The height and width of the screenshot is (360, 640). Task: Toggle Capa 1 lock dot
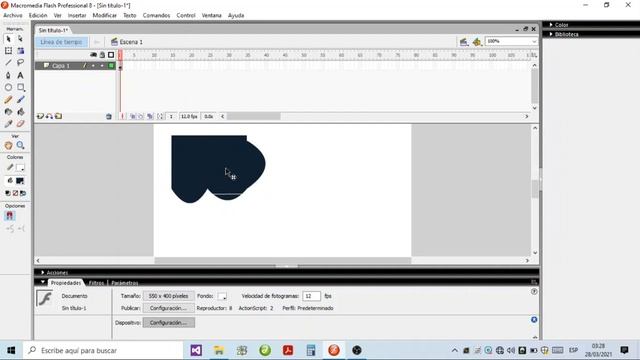pyautogui.click(x=102, y=66)
